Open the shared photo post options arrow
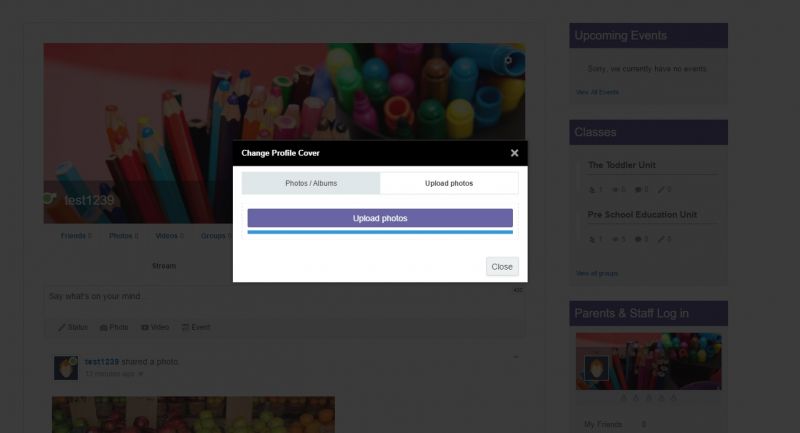800x433 pixels. (x=516, y=357)
